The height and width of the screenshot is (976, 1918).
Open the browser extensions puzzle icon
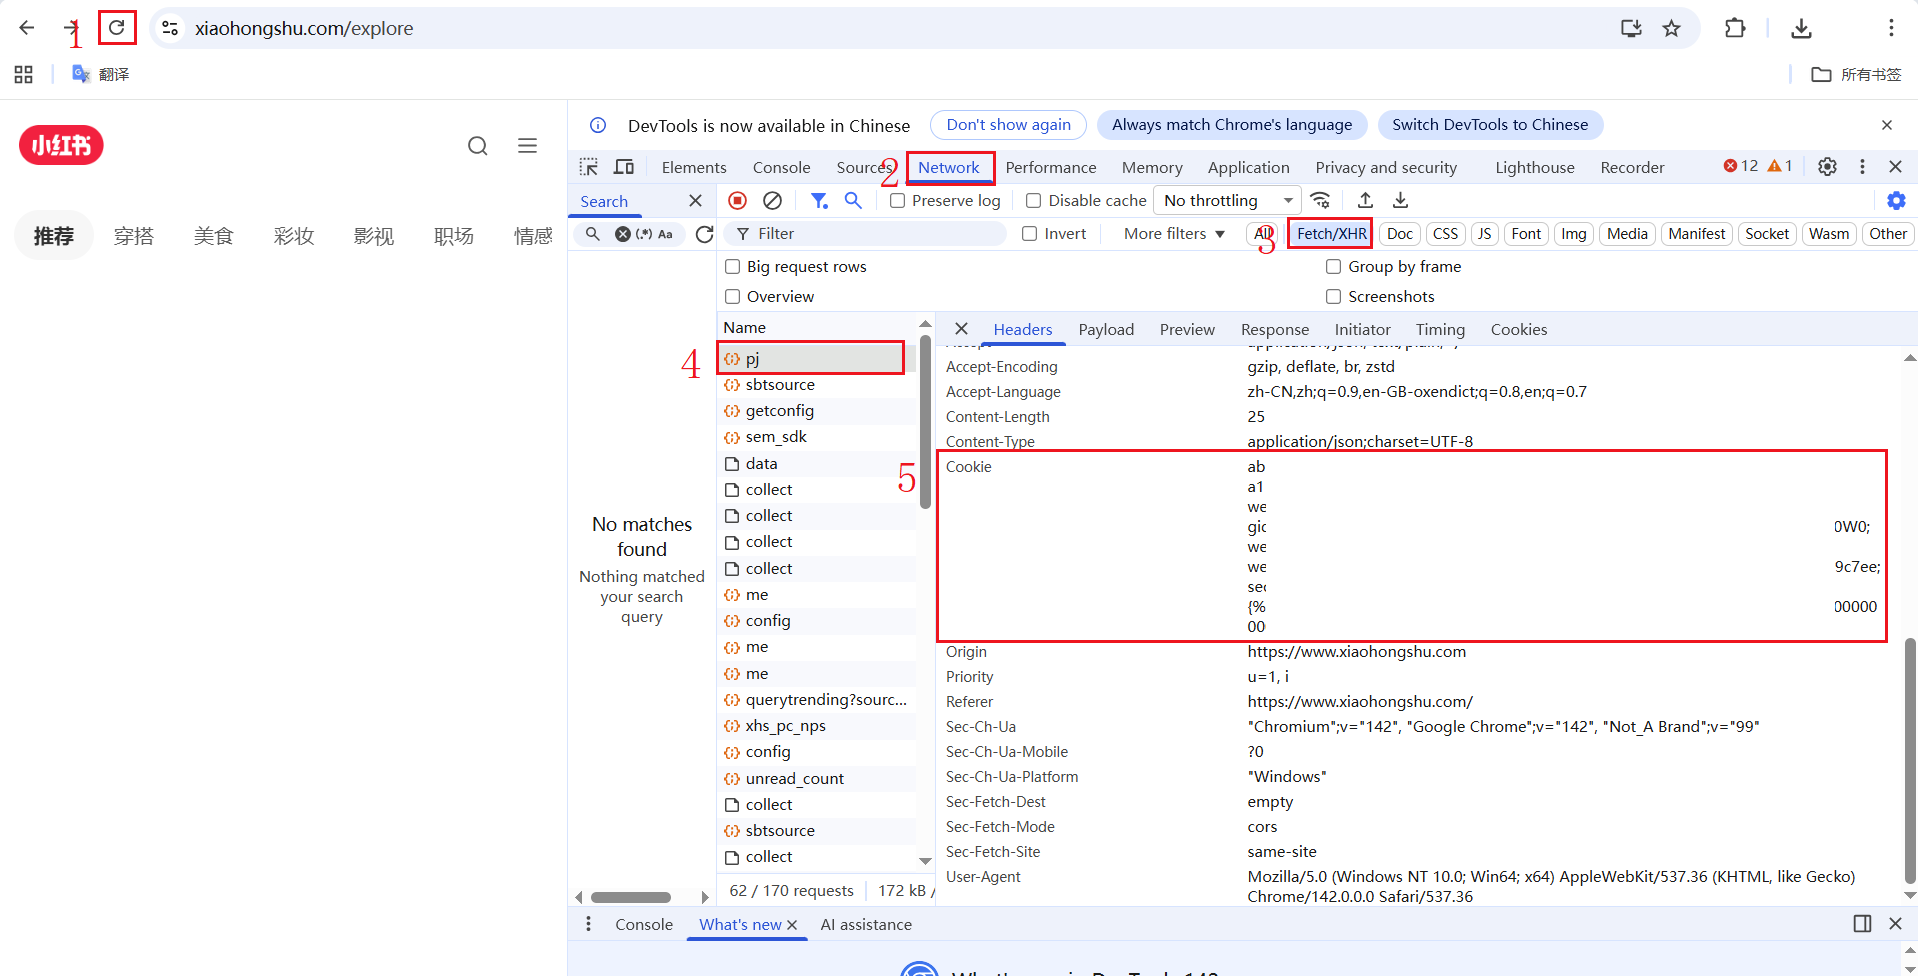1735,28
